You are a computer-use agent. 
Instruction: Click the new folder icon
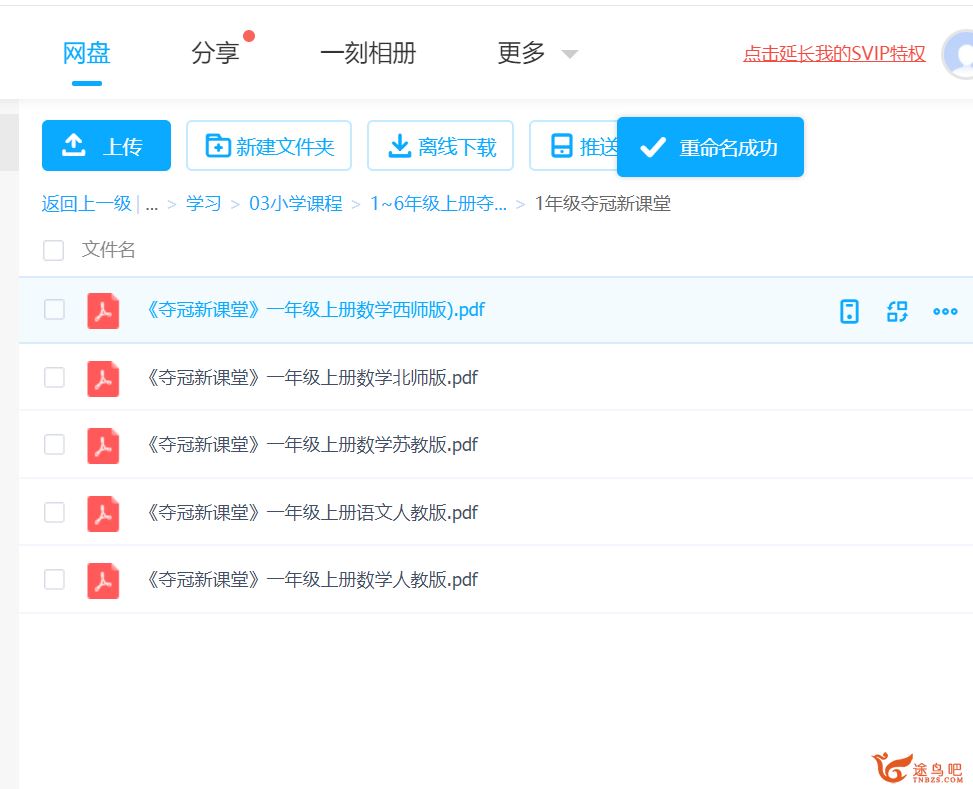[x=218, y=145]
